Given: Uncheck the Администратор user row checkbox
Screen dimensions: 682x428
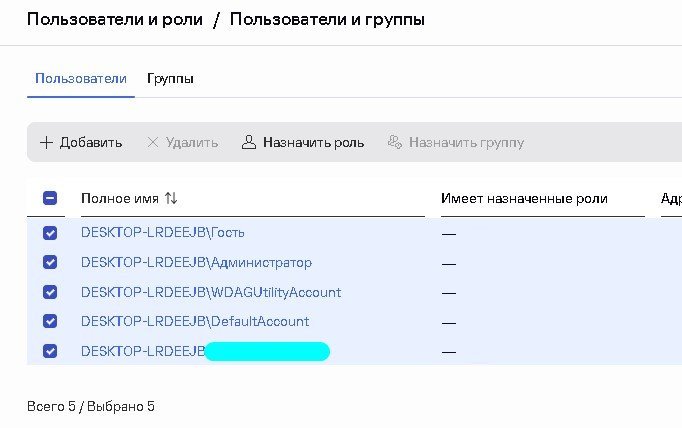Looking at the screenshot, I should coord(50,262).
